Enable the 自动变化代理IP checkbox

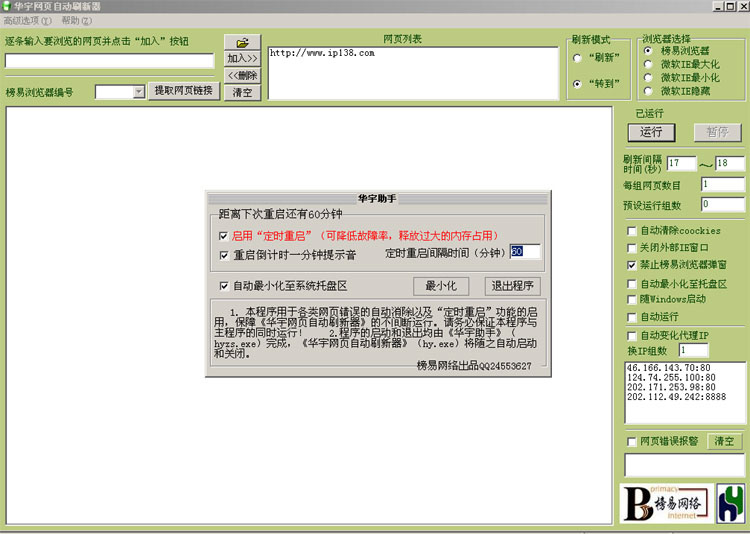632,336
